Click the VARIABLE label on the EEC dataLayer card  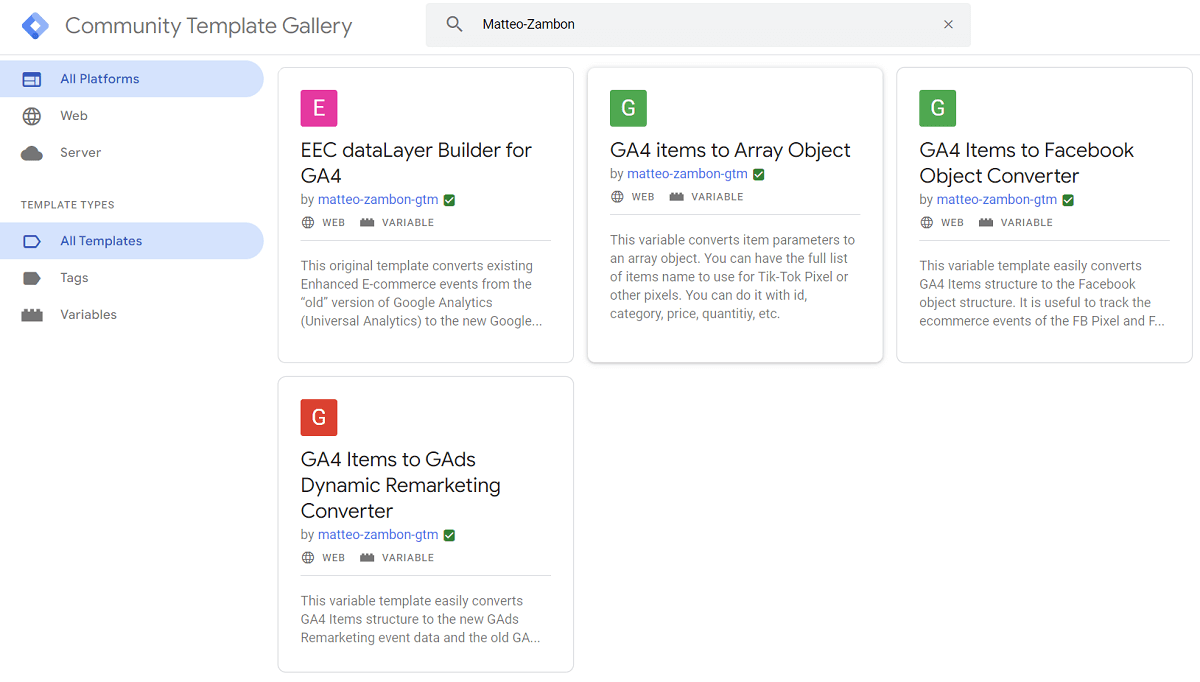tap(408, 223)
